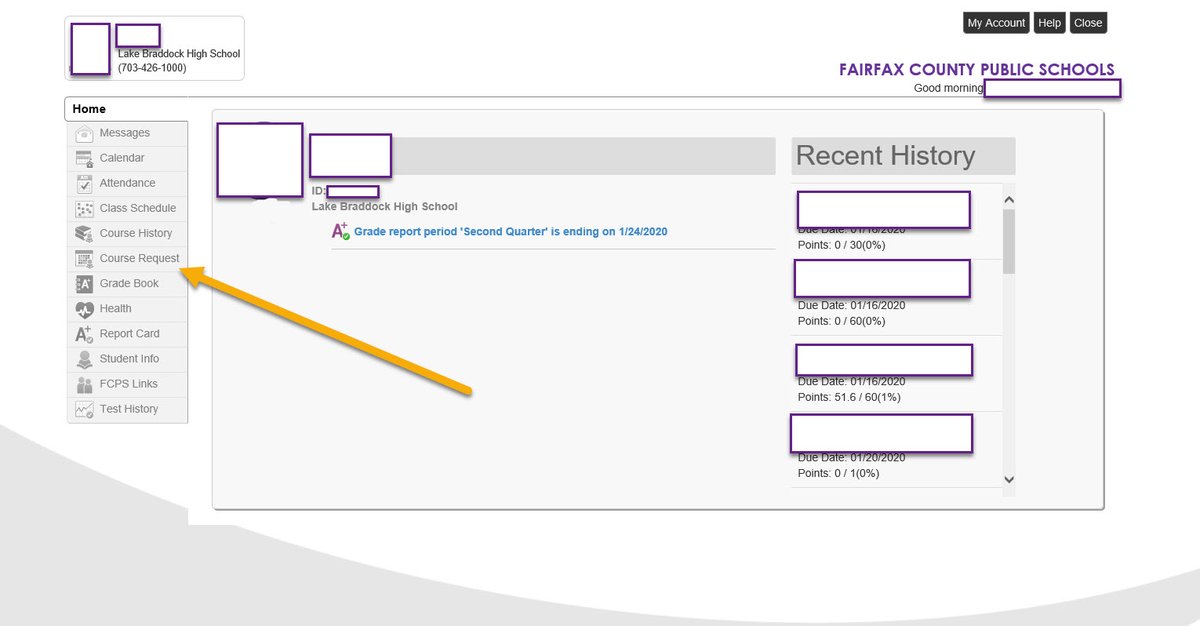Click the 'Points: 0 / 60(0%)' entry

[x=841, y=321]
